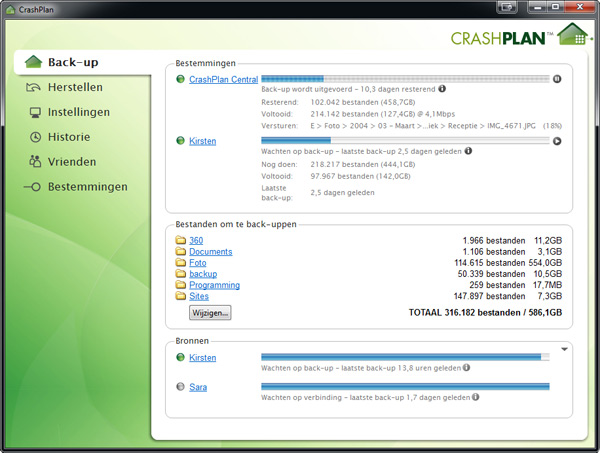Start the Kirsten destination backup

tap(557, 141)
